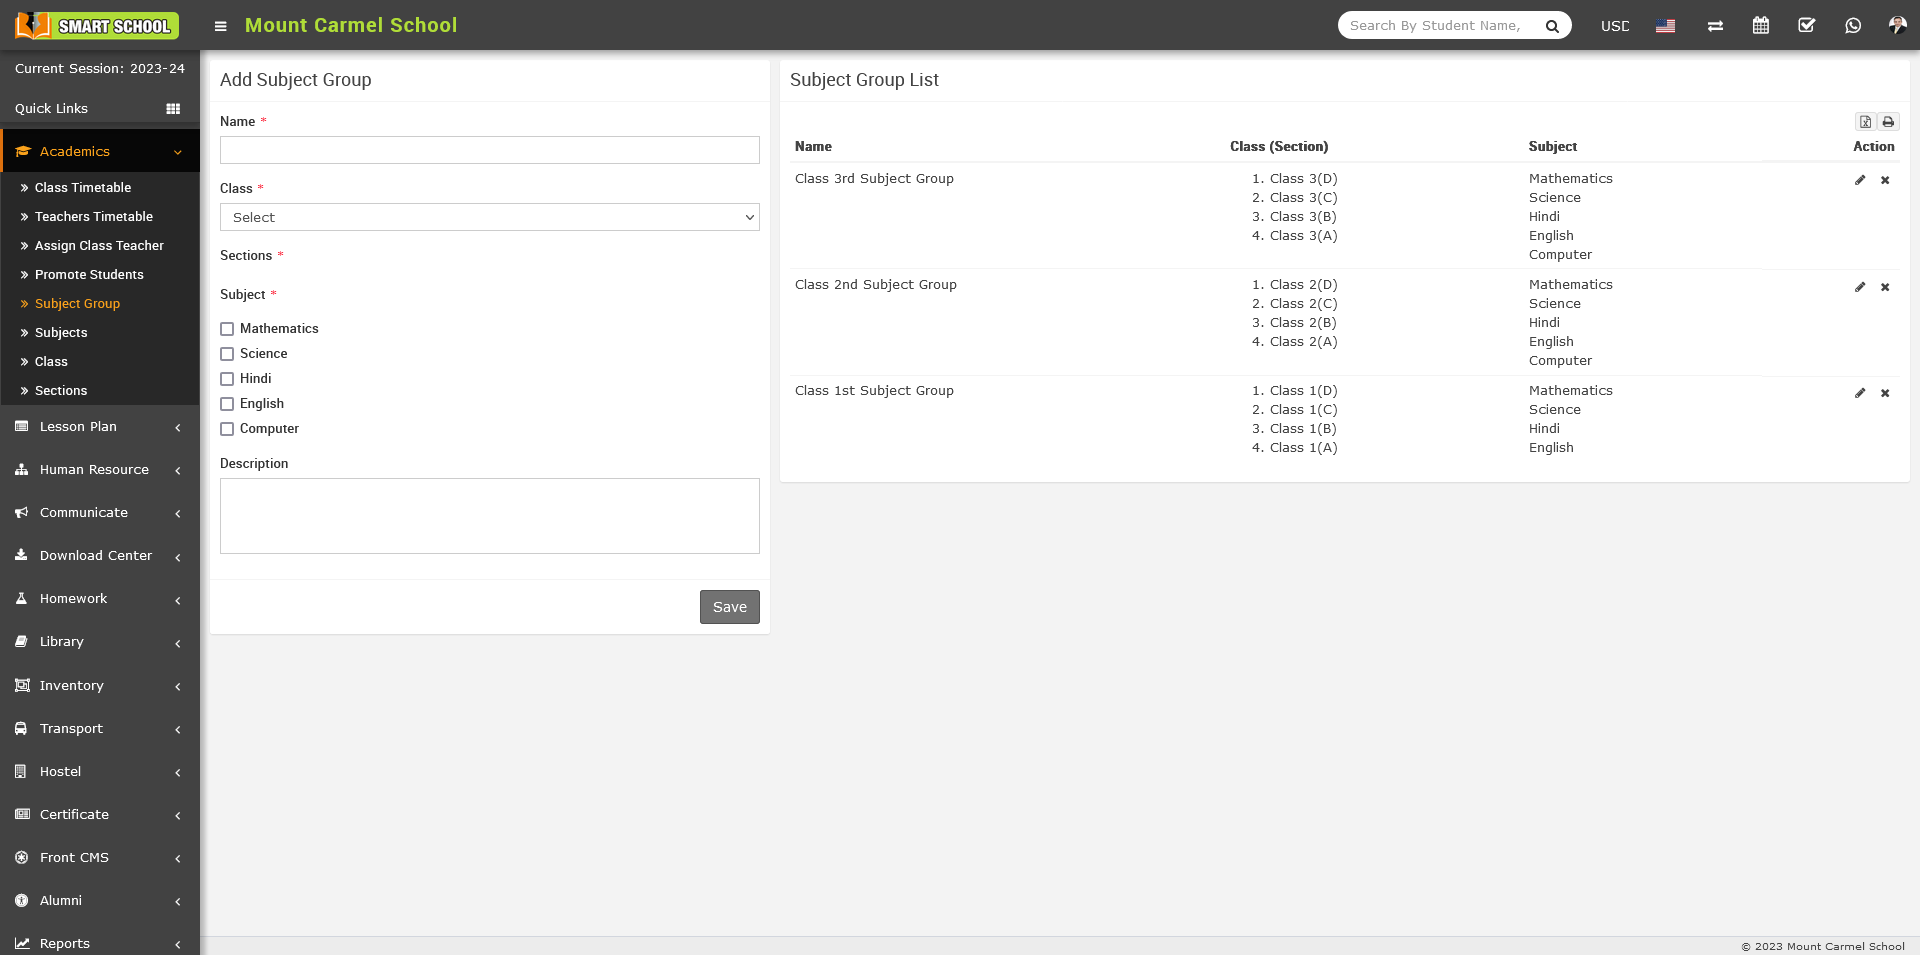Print the subject group list

point(1888,122)
